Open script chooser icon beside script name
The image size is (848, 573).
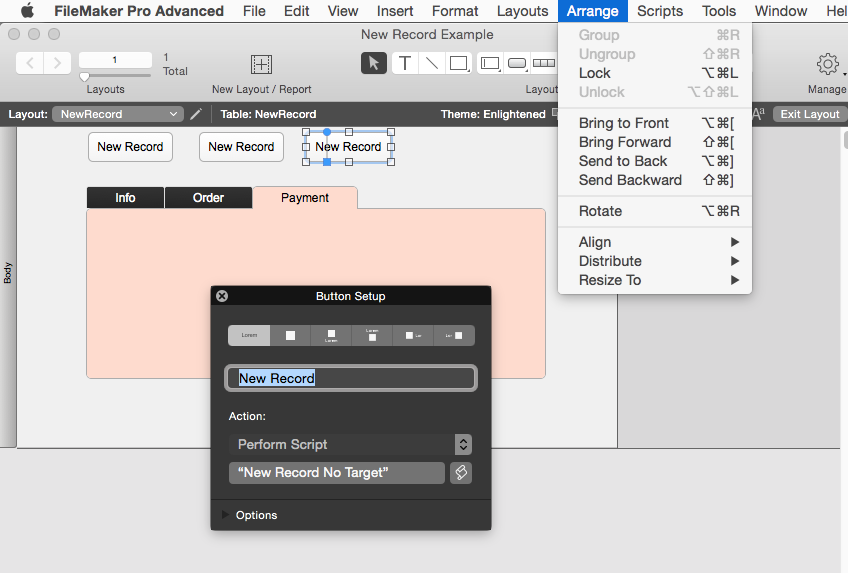[461, 472]
